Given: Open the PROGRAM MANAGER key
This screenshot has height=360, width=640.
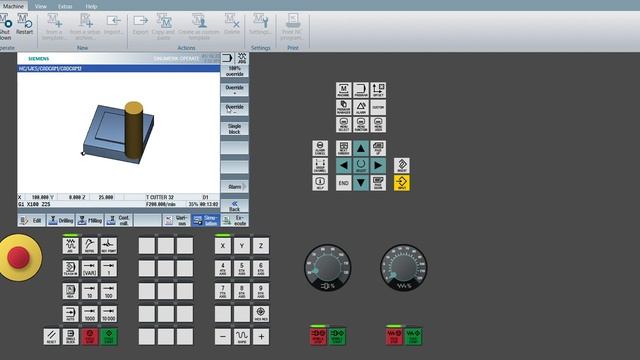Looking at the screenshot, I should tap(343, 107).
